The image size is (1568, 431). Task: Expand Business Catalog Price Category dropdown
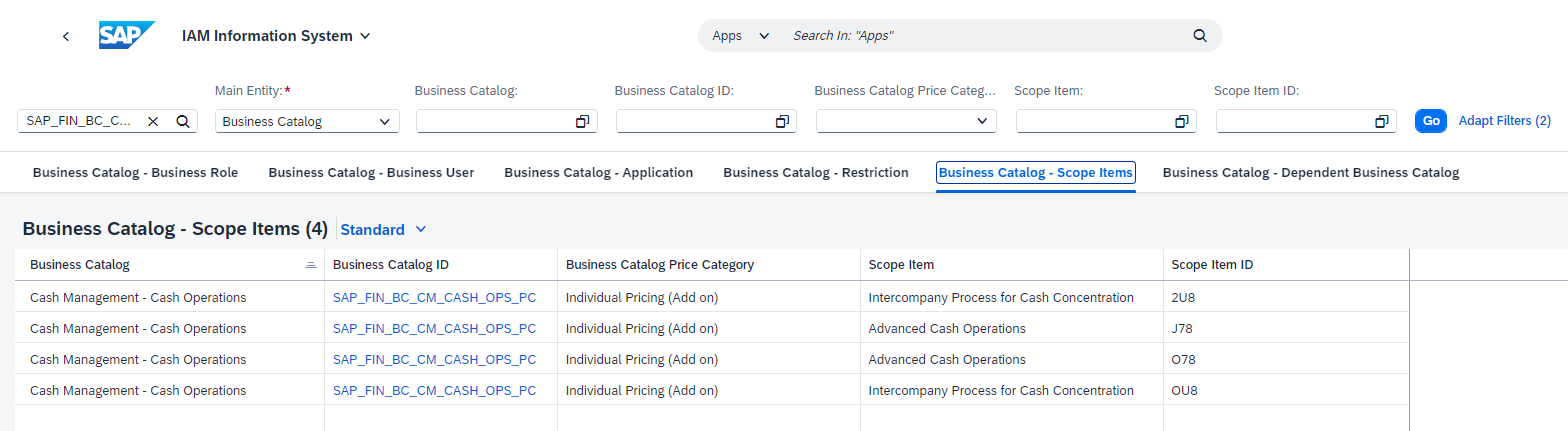point(982,122)
